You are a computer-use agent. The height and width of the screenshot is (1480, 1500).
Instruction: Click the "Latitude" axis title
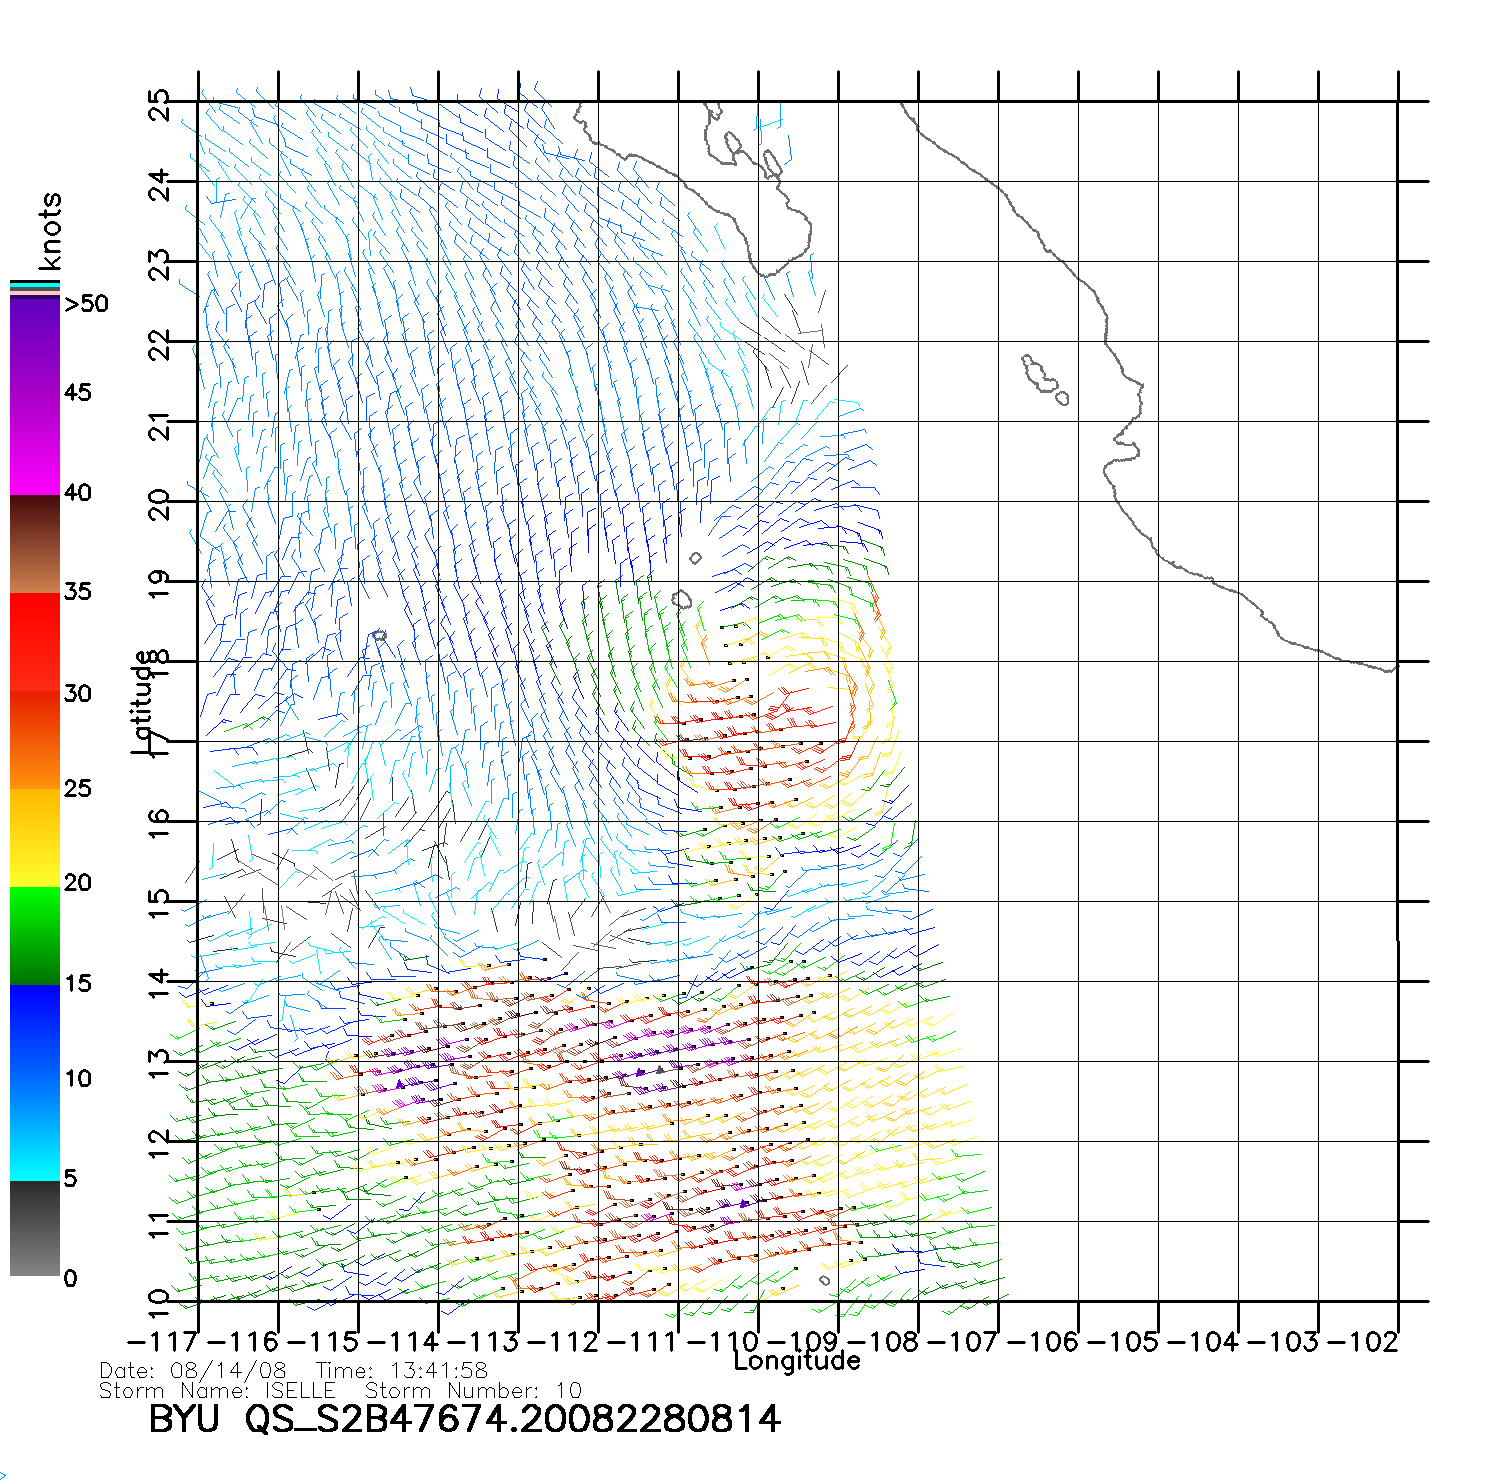[144, 702]
